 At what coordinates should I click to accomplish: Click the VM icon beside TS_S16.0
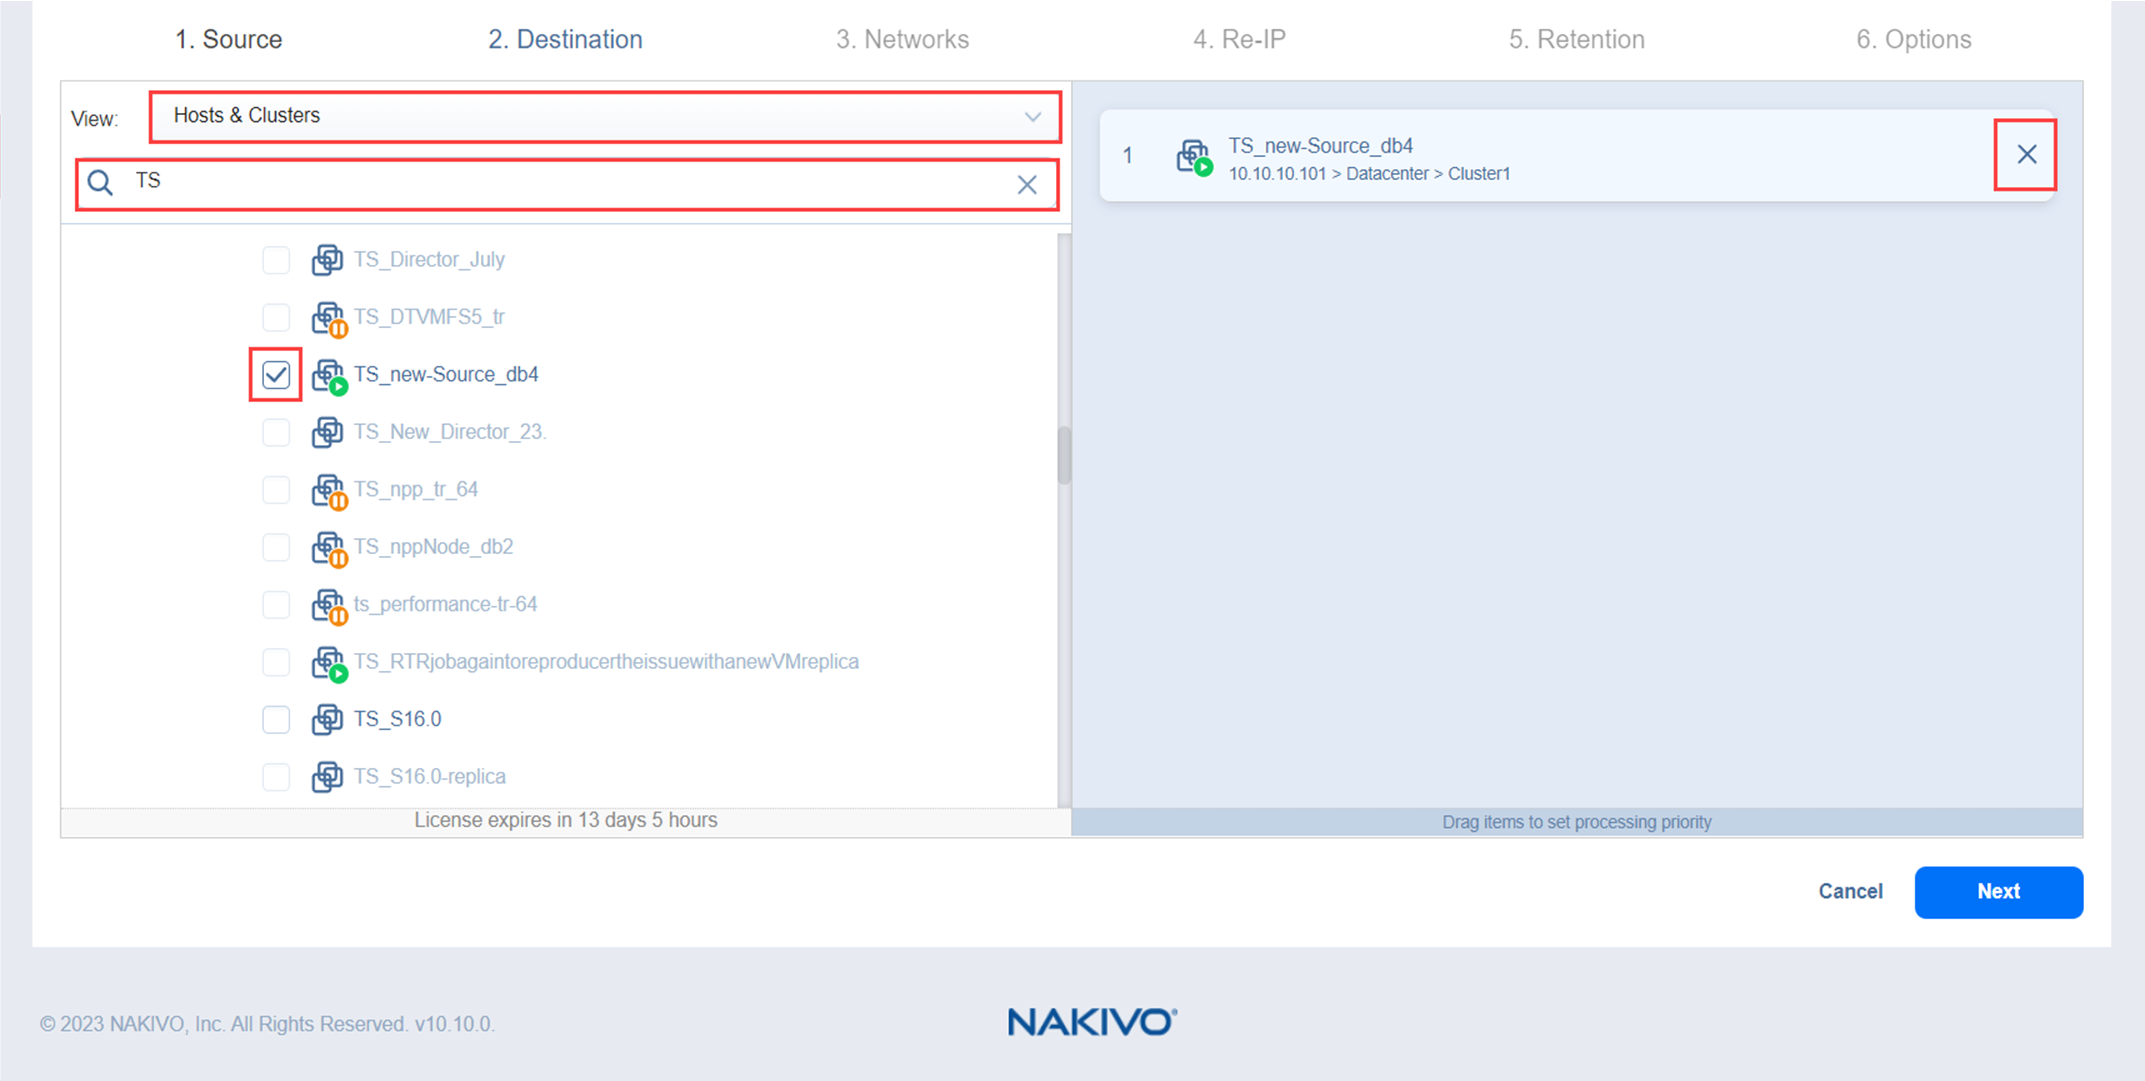pos(328,719)
